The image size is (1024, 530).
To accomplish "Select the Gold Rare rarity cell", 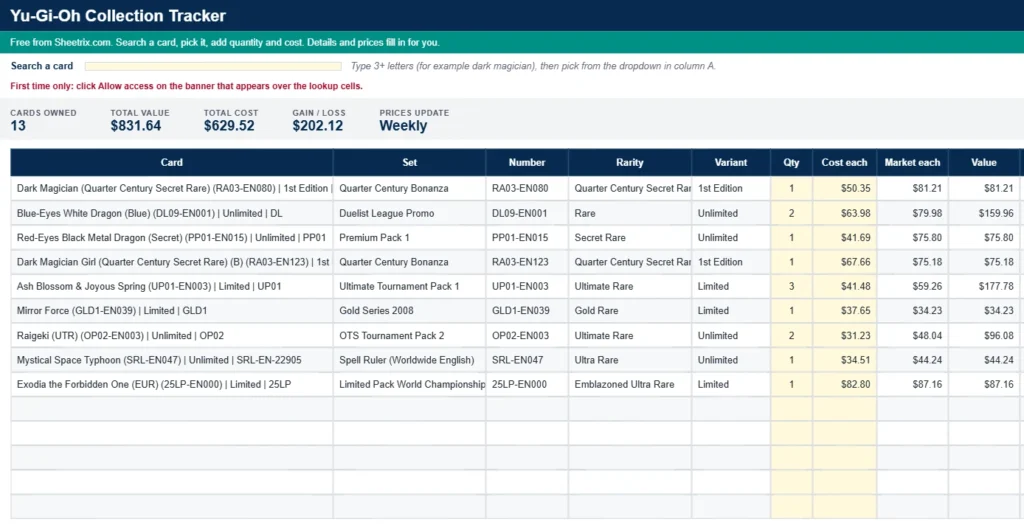I will 630,311.
